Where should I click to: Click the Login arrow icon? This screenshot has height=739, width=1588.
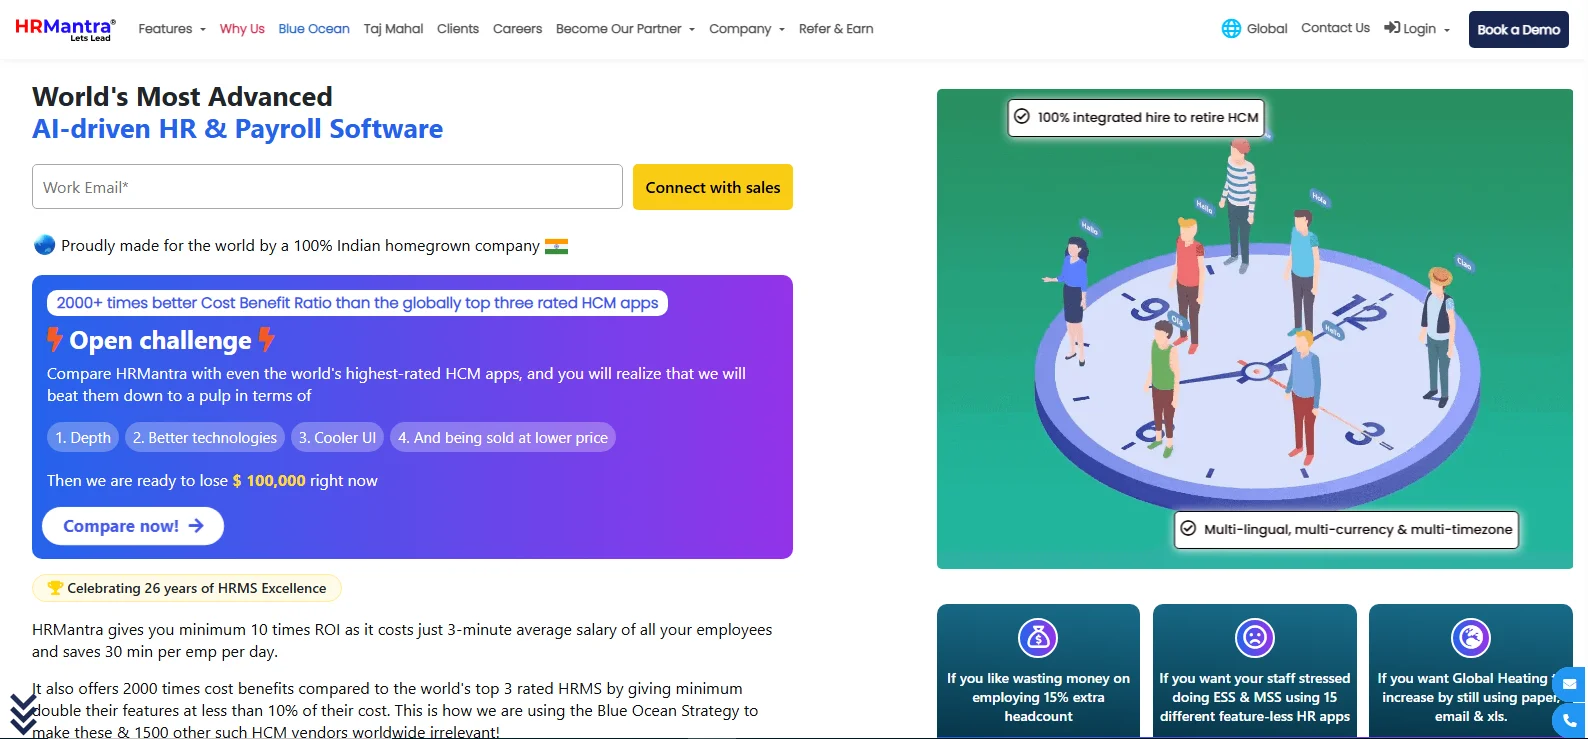1392,28
